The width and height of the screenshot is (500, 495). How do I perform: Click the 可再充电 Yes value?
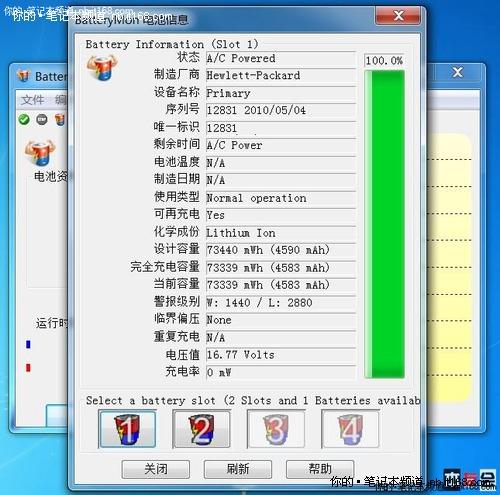point(281,215)
